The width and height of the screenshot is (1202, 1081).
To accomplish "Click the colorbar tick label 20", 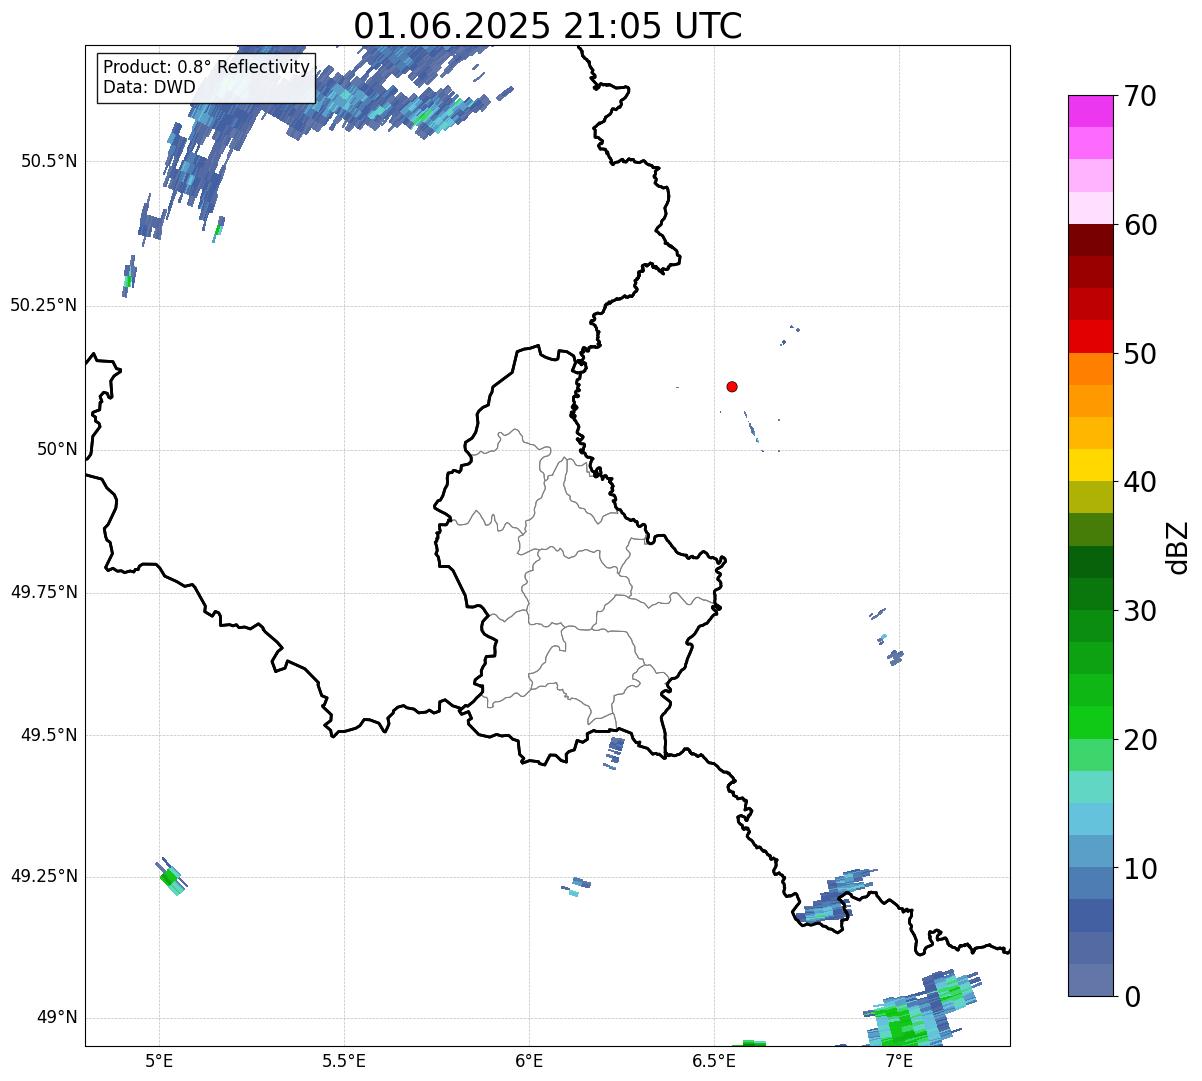I will (1140, 740).
